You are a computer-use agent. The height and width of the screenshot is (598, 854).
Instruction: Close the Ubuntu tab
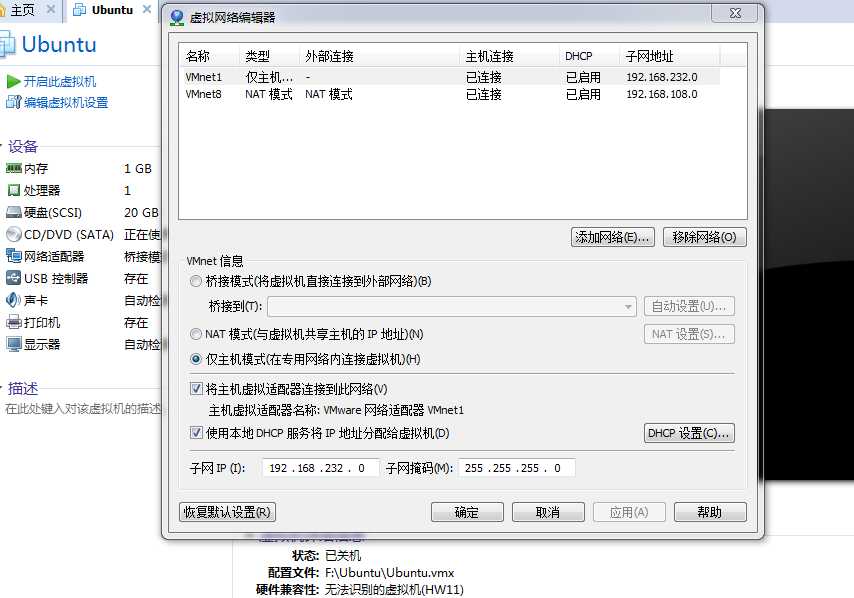click(x=147, y=9)
